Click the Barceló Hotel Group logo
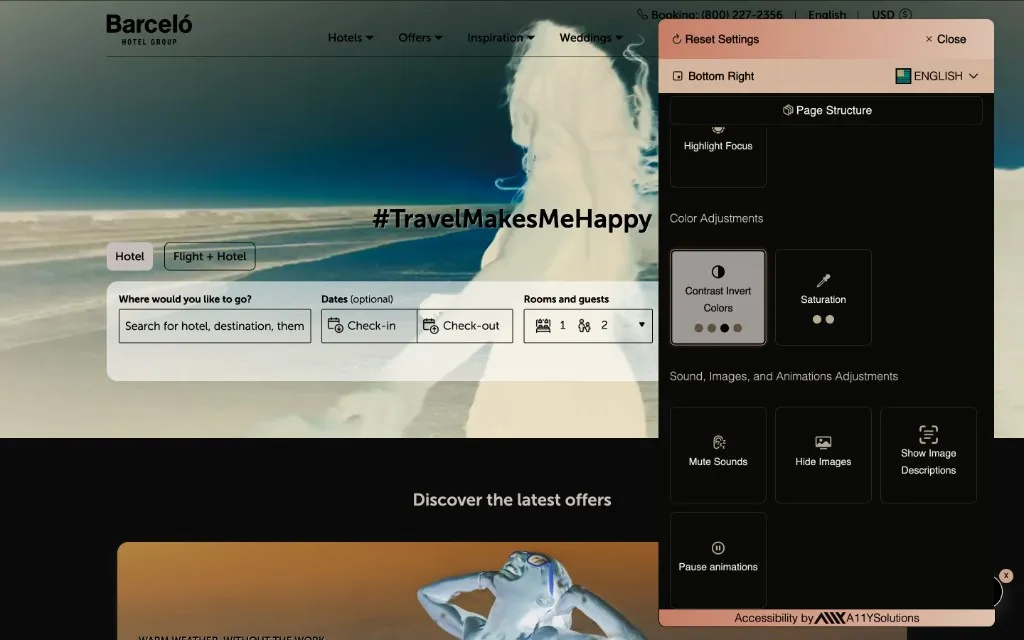 pyautogui.click(x=149, y=29)
